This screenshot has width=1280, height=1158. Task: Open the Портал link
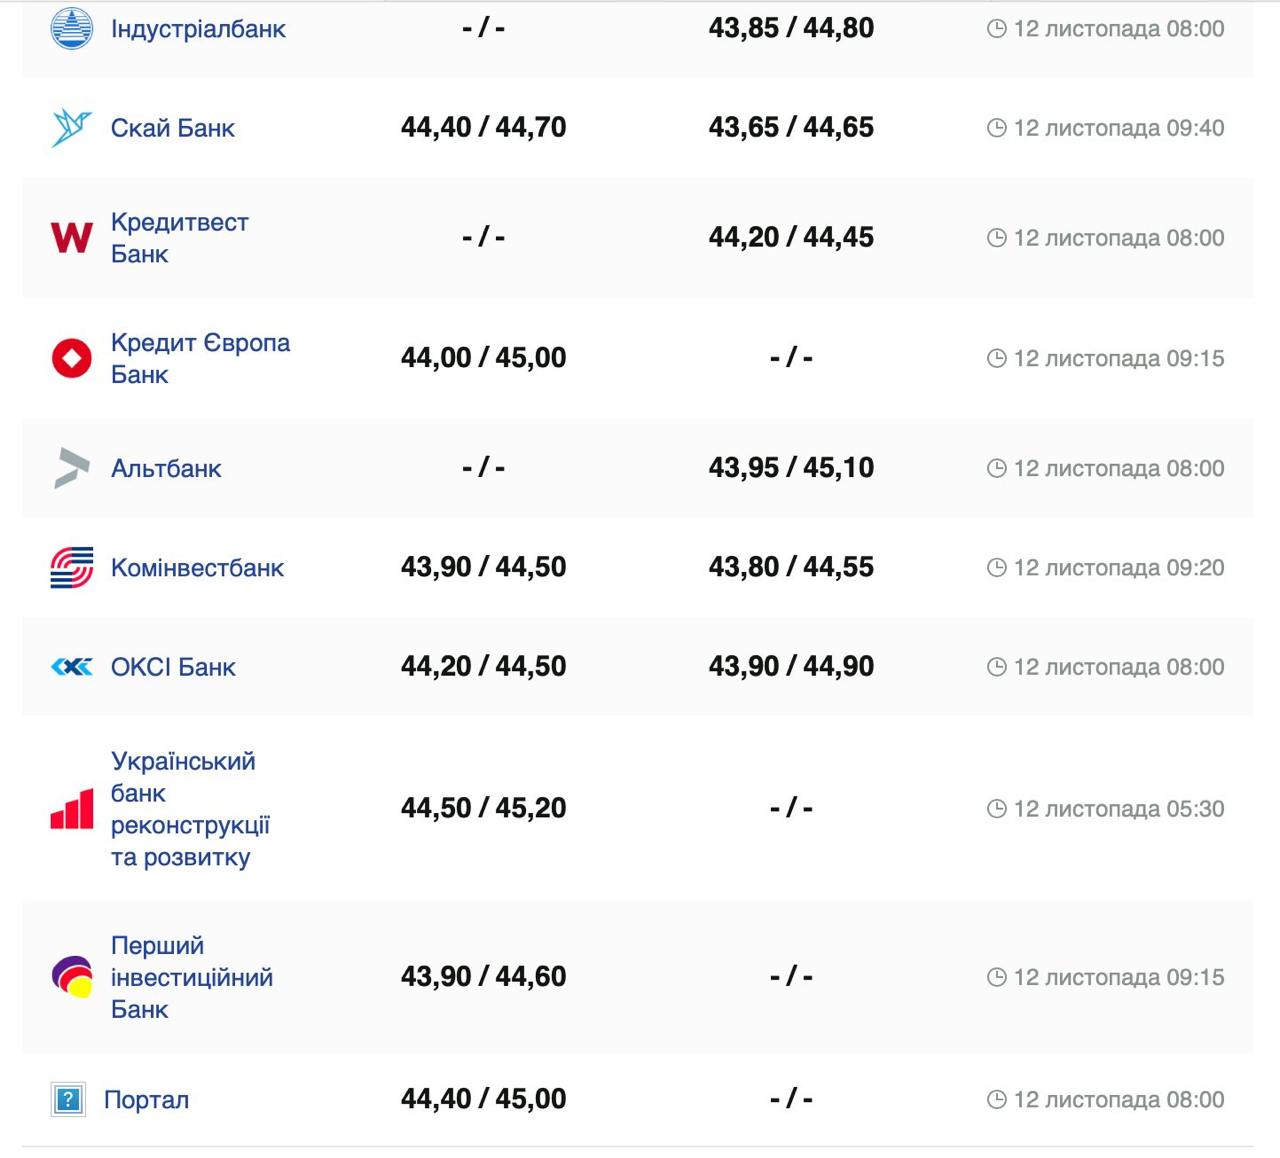click(146, 1100)
